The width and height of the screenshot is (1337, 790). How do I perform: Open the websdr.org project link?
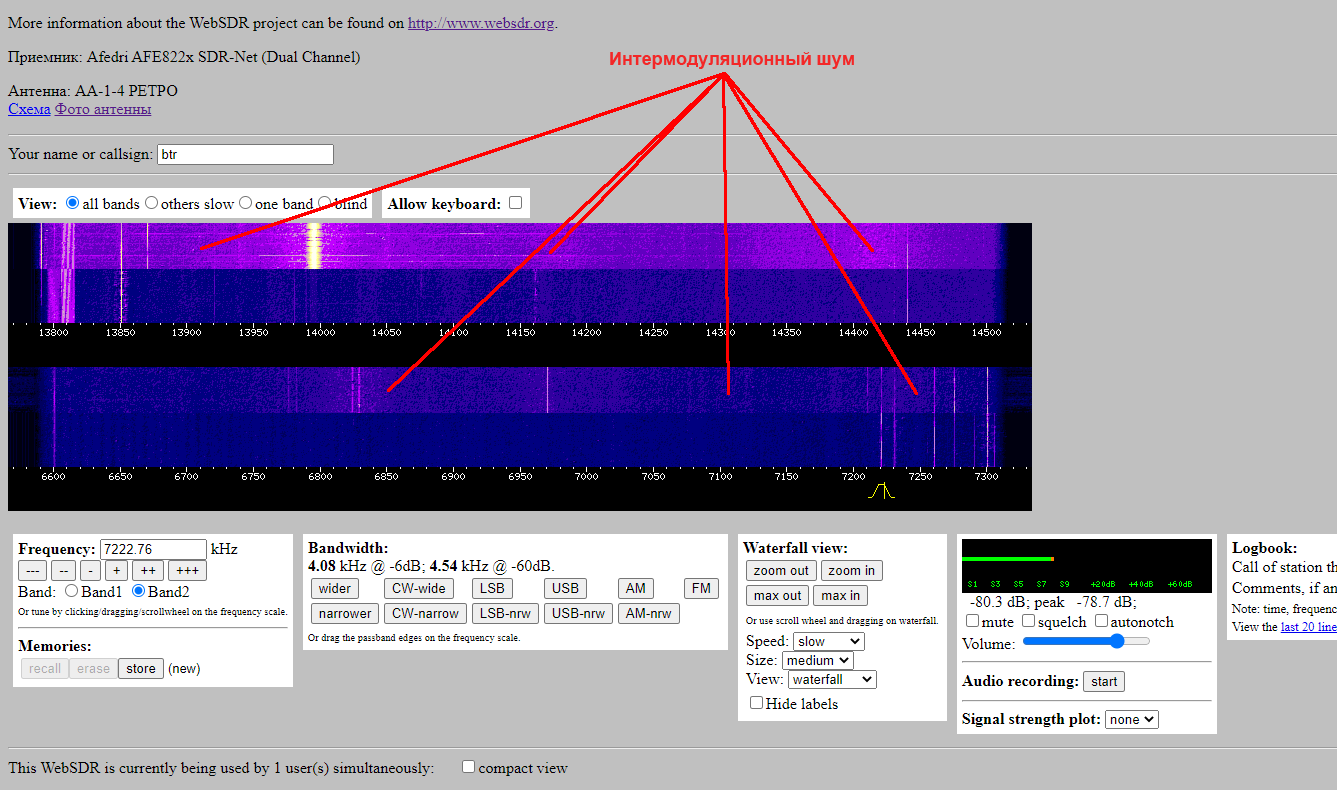[480, 23]
